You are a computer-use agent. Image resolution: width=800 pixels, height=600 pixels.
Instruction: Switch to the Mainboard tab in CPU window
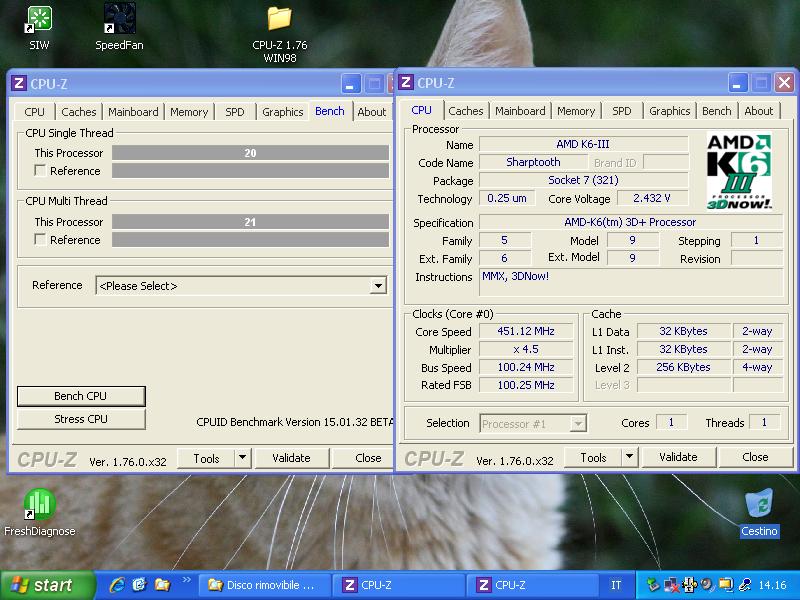[520, 111]
